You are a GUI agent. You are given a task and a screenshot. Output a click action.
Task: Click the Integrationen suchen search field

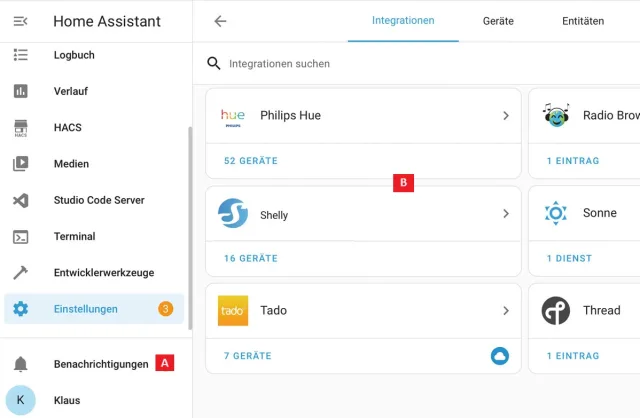pyautogui.click(x=400, y=64)
